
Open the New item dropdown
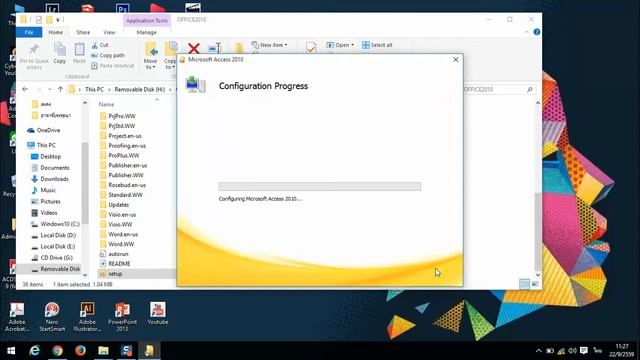[x=269, y=45]
